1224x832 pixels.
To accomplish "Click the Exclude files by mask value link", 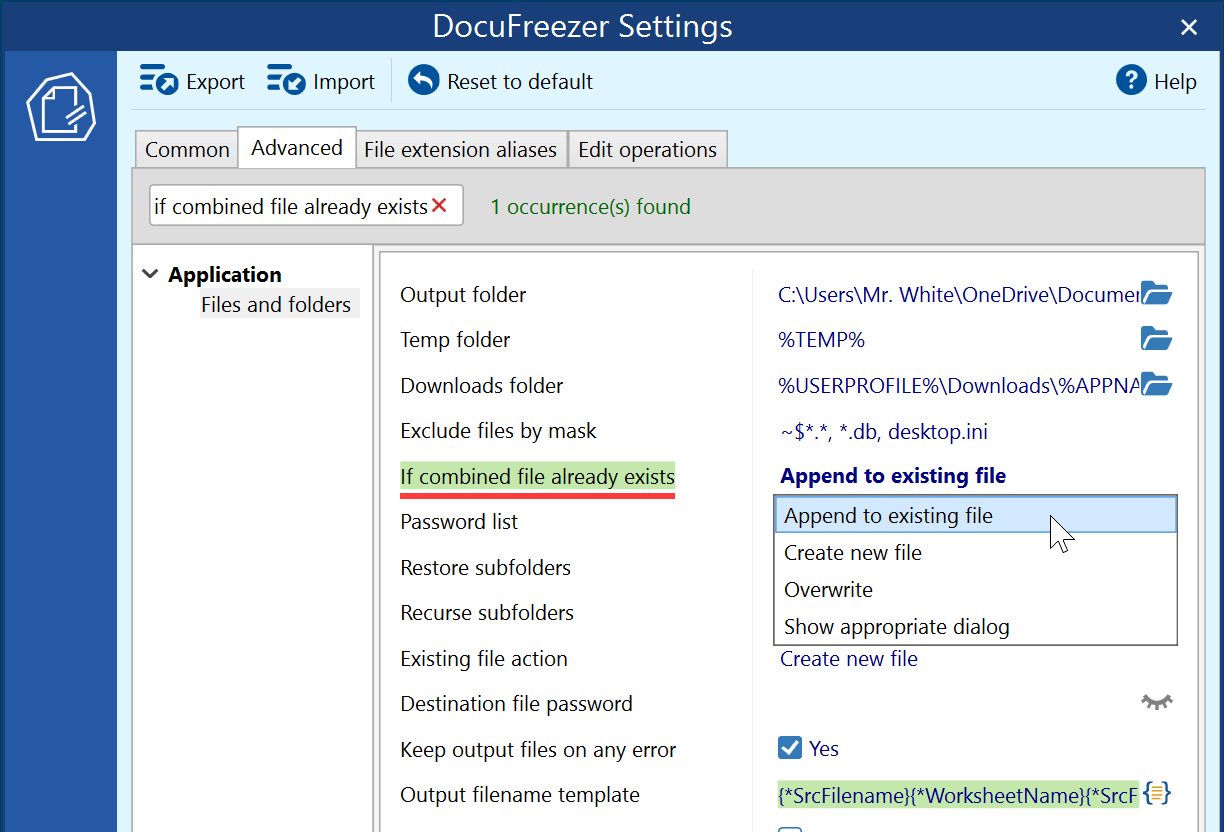I will (882, 431).
